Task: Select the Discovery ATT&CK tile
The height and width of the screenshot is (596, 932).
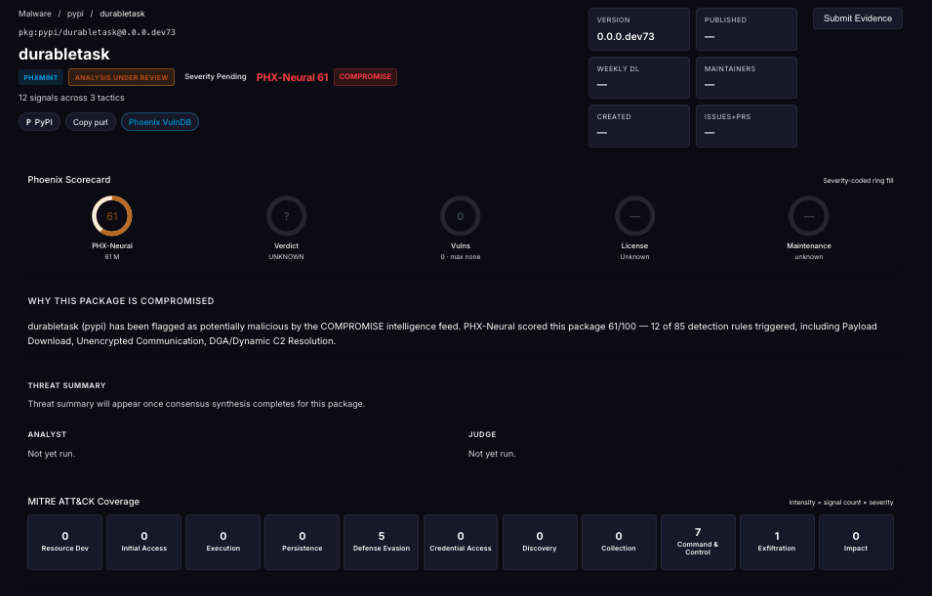Action: (540, 542)
